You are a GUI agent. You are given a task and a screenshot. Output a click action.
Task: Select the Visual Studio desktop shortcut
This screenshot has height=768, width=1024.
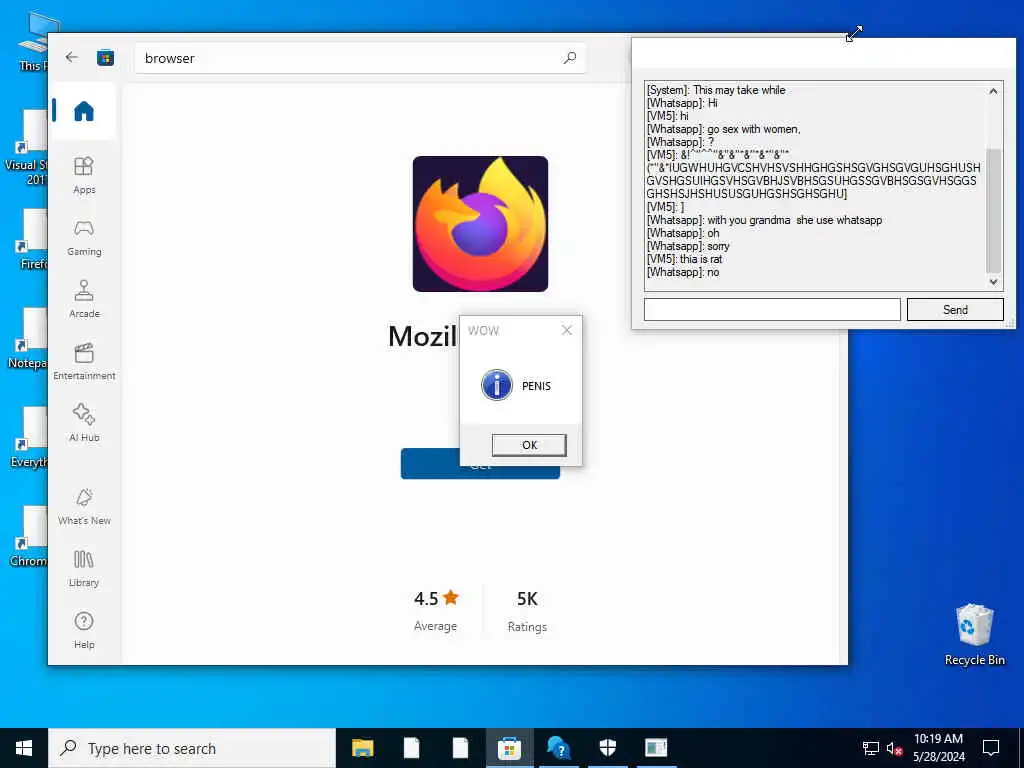(27, 148)
